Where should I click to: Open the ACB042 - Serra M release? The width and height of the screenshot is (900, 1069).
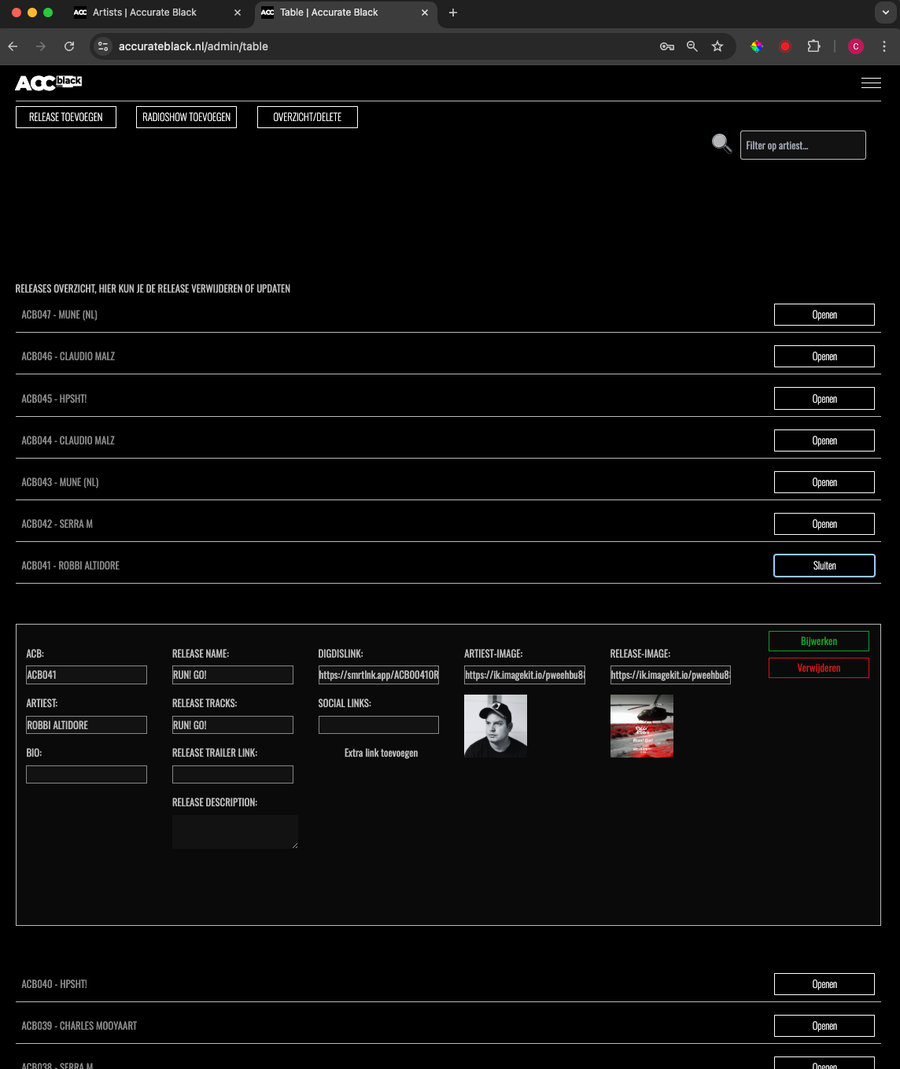[x=824, y=524]
